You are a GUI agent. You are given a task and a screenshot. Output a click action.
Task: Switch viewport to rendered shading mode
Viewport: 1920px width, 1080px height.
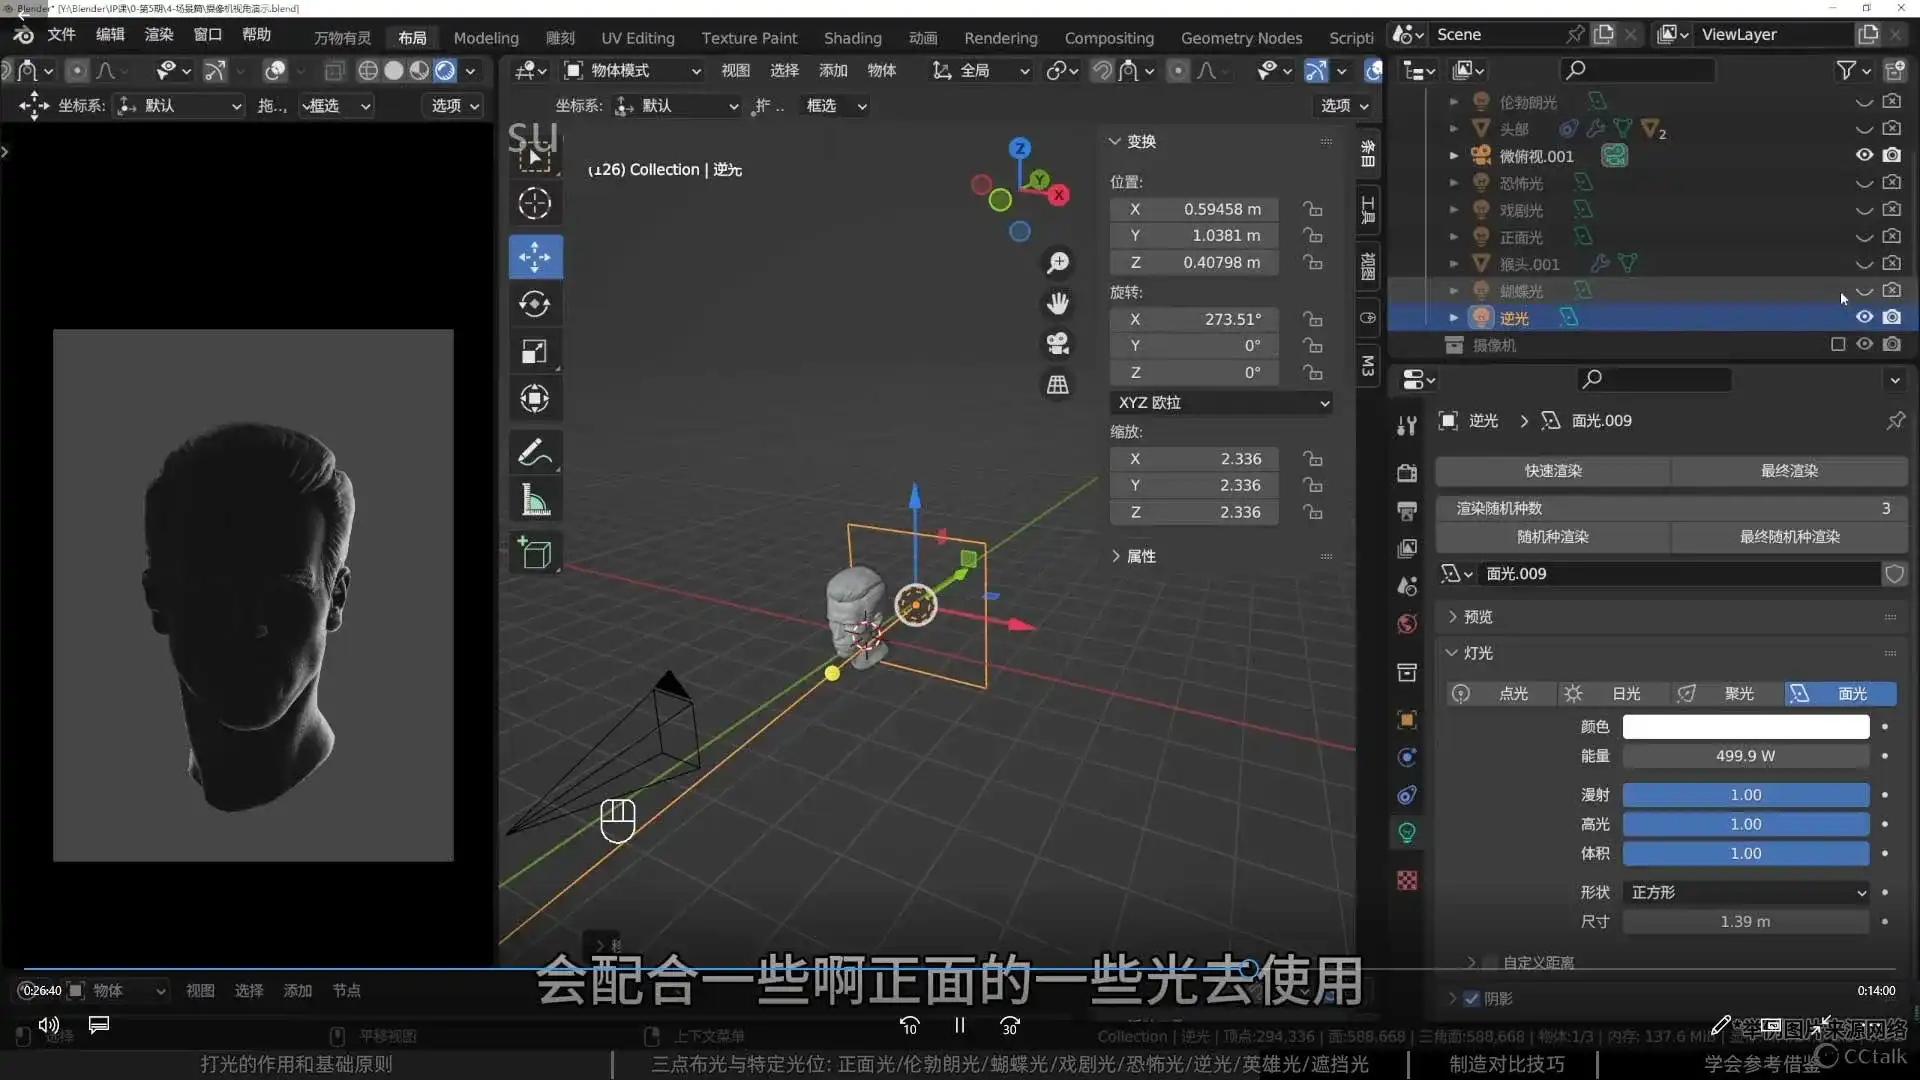coord(443,70)
